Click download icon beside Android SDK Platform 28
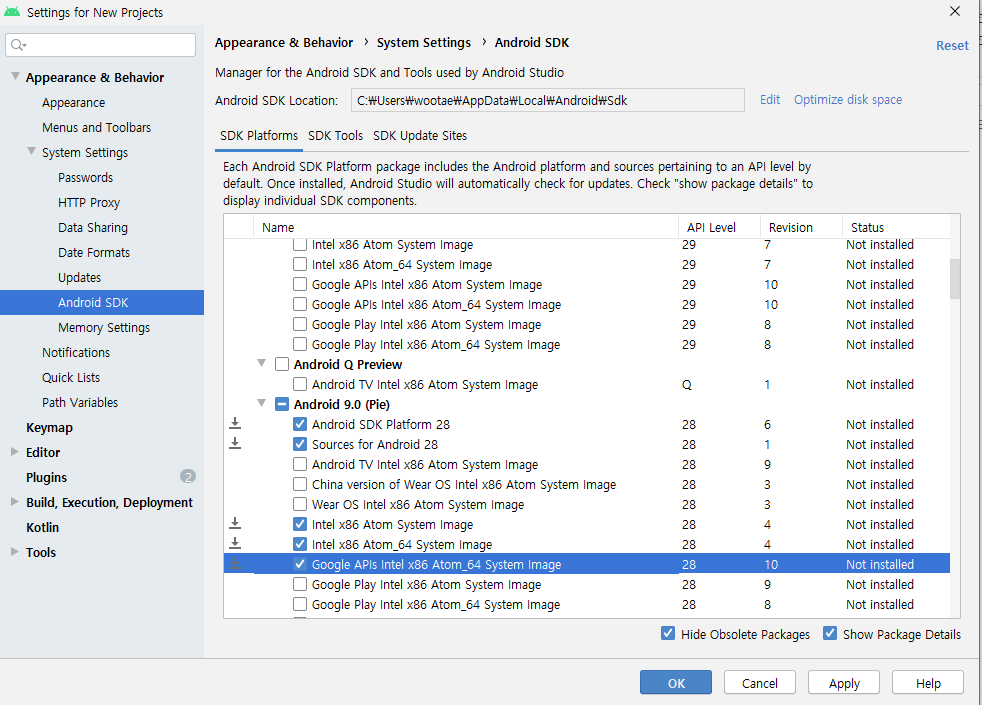This screenshot has width=982, height=705. pyautogui.click(x=235, y=423)
